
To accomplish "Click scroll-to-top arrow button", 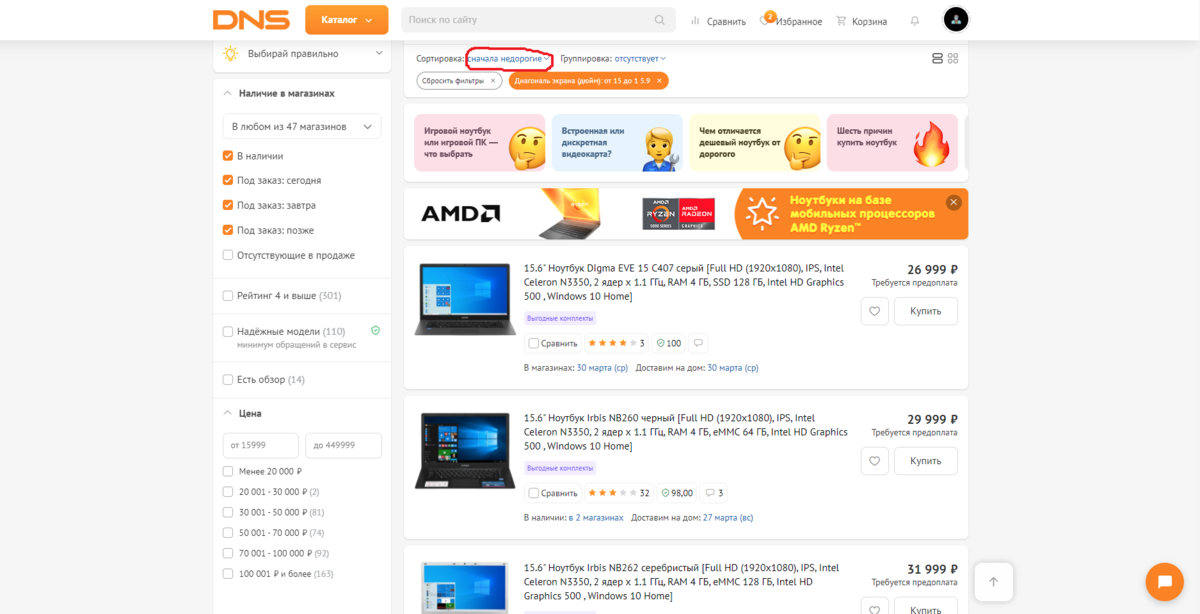I will [x=993, y=582].
